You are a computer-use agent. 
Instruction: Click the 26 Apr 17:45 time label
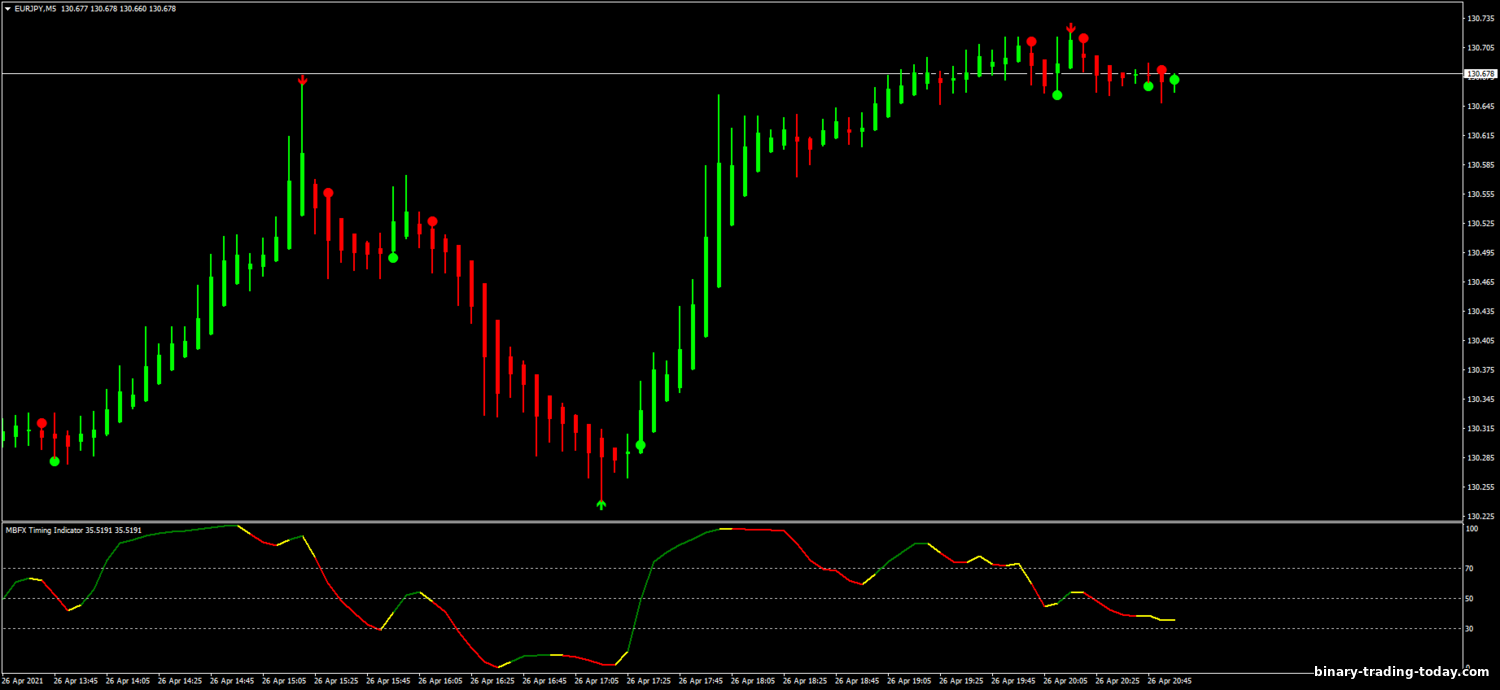[x=700, y=680]
